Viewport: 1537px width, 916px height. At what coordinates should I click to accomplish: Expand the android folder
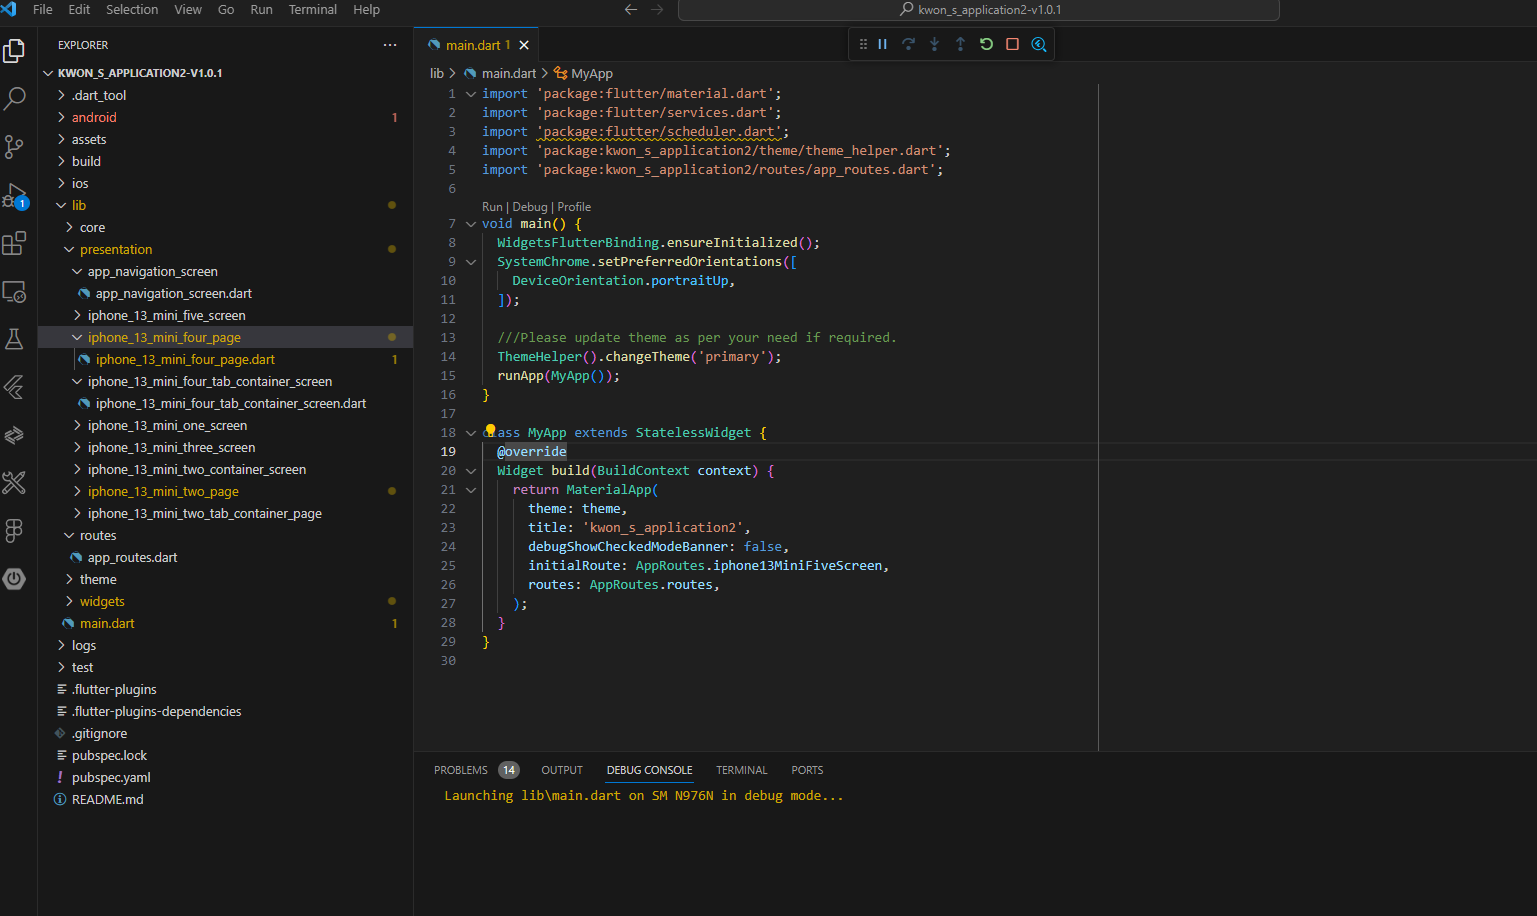click(x=61, y=117)
